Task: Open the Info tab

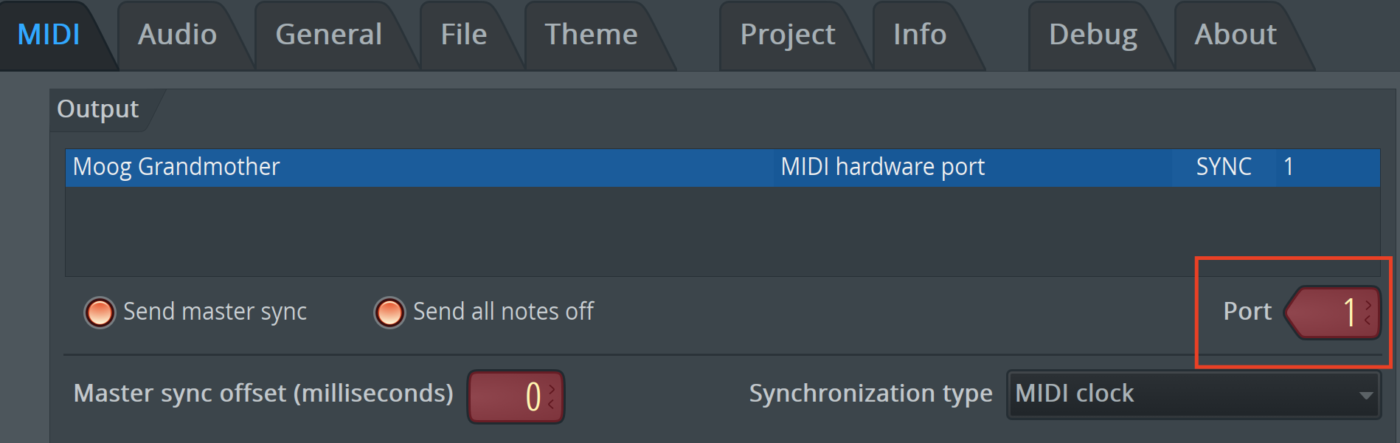Action: (x=919, y=35)
